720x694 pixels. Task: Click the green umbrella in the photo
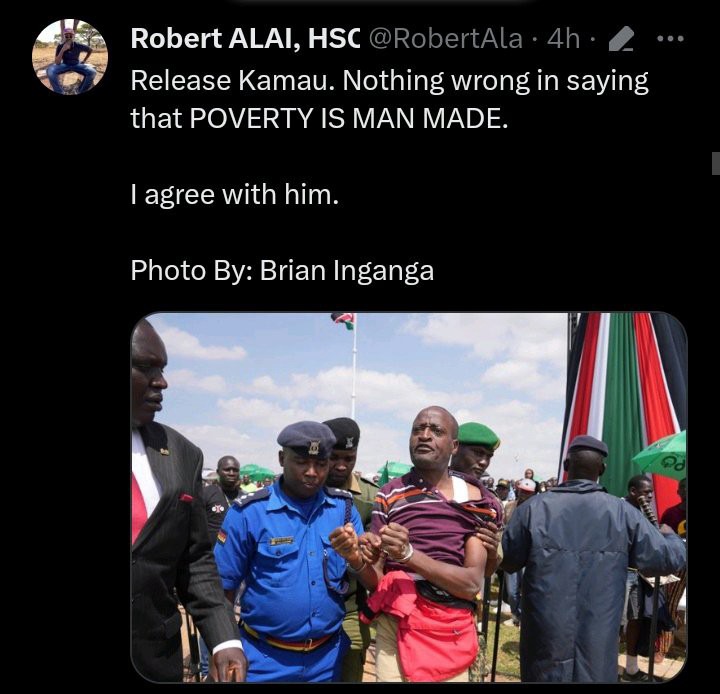pos(661,456)
